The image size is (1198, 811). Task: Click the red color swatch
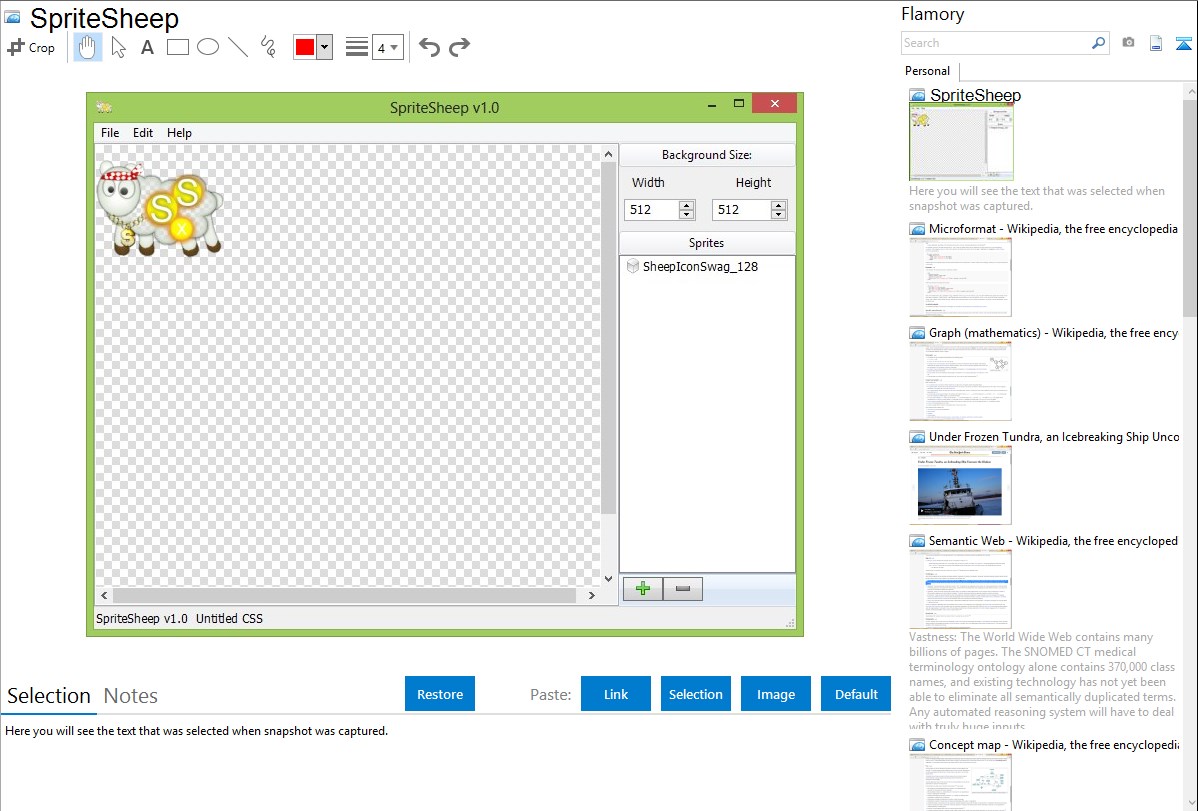[x=305, y=47]
